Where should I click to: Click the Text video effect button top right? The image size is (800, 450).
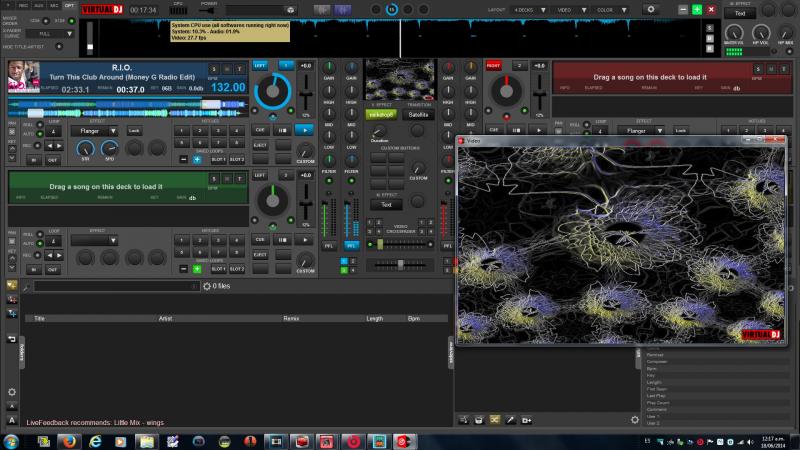pyautogui.click(x=740, y=14)
